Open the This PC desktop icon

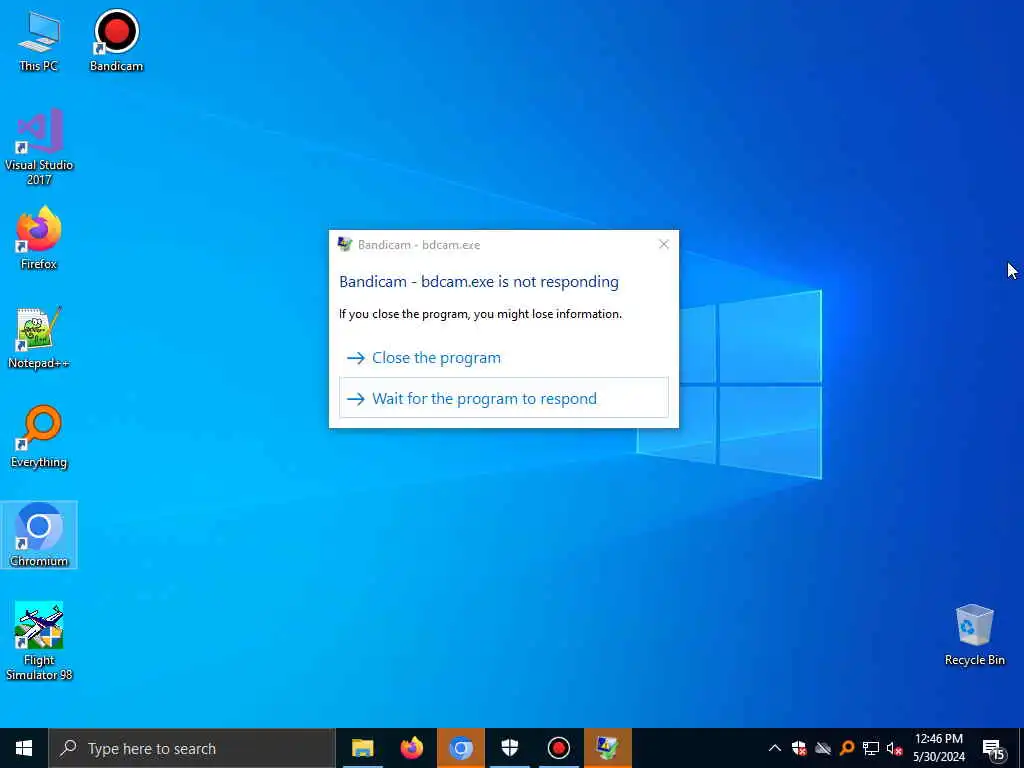(x=39, y=41)
